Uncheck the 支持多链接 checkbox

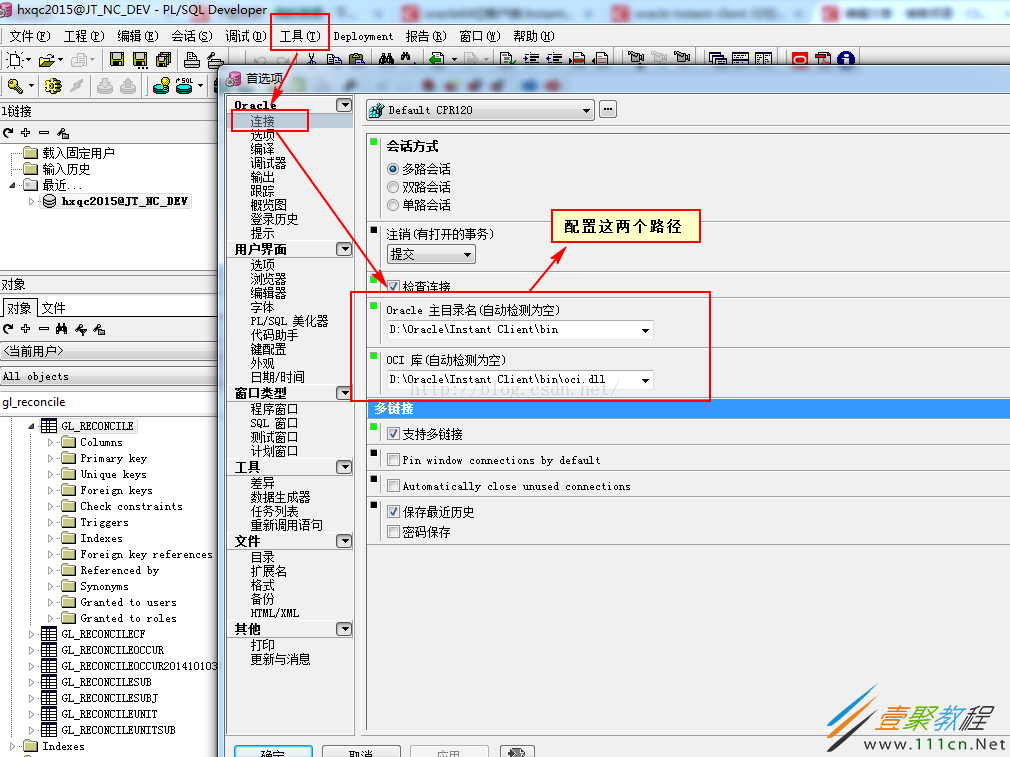coord(393,434)
